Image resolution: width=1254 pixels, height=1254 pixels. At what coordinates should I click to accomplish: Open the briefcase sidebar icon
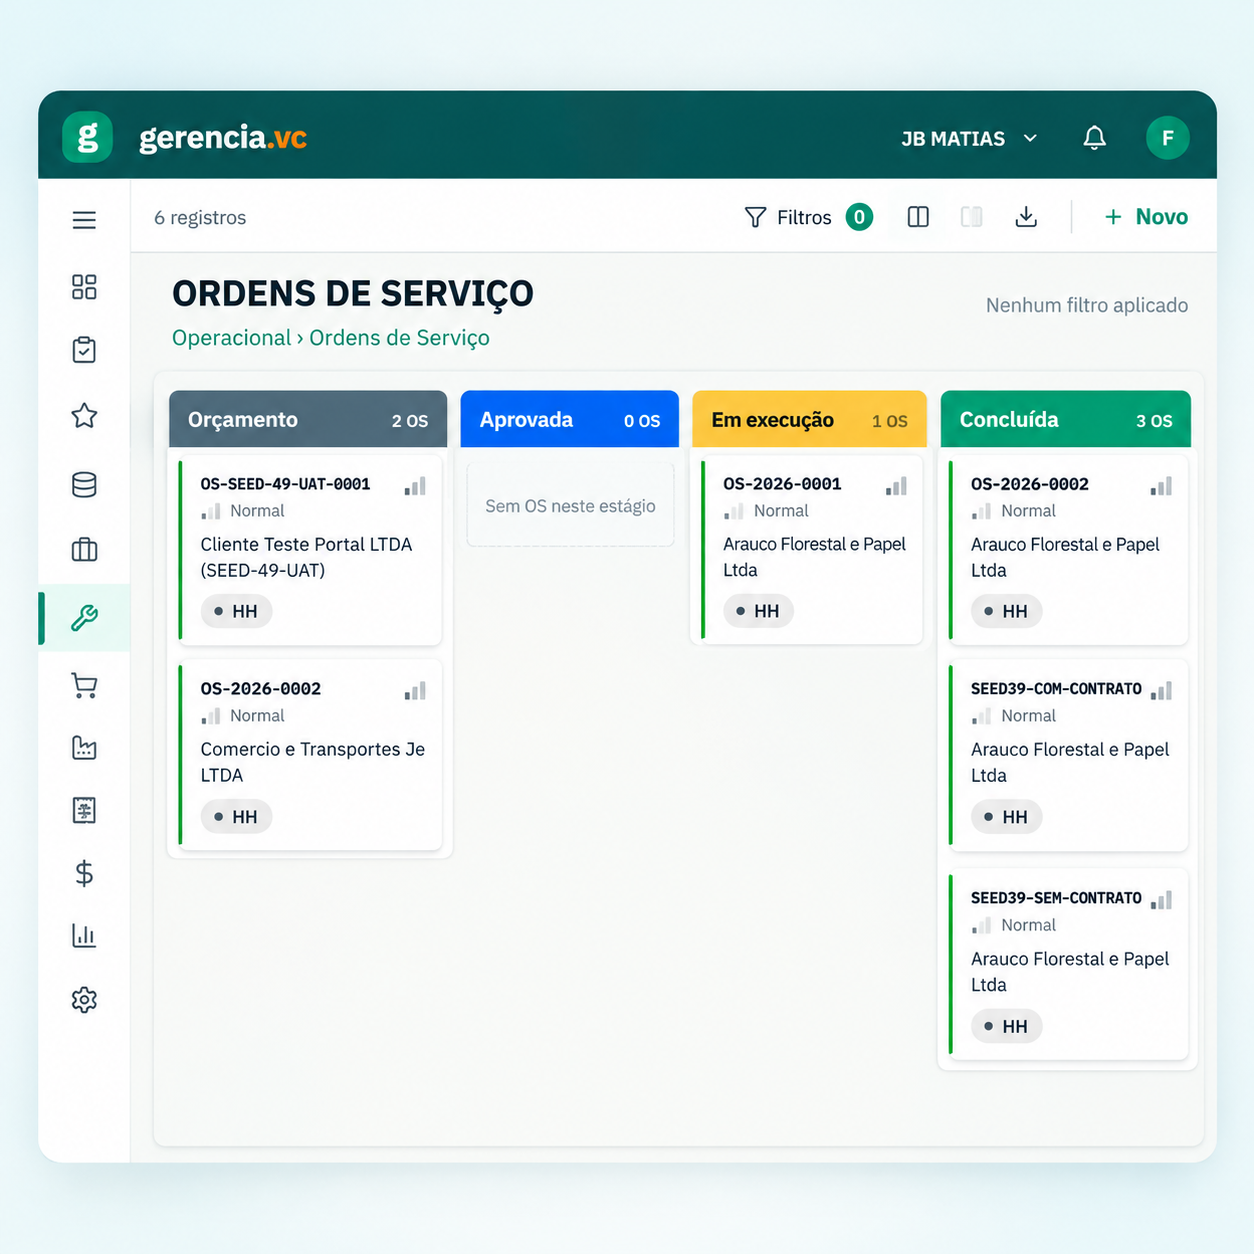point(84,550)
